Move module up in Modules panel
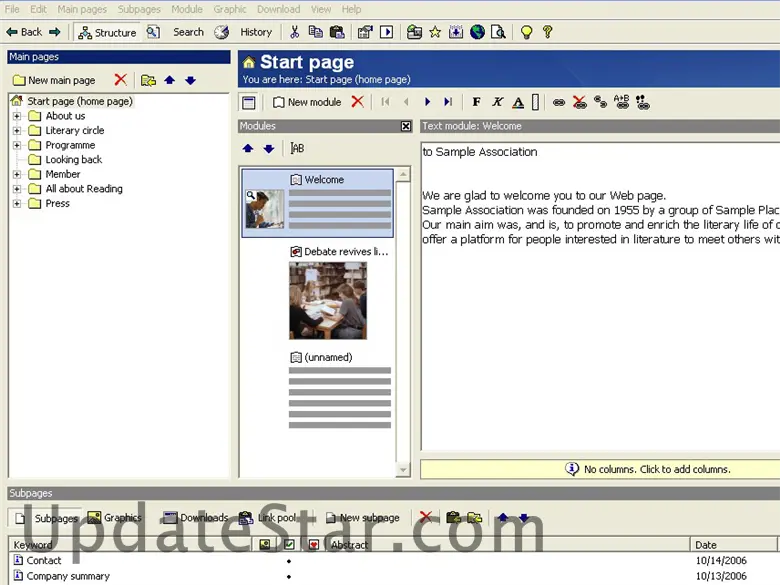 coord(248,148)
